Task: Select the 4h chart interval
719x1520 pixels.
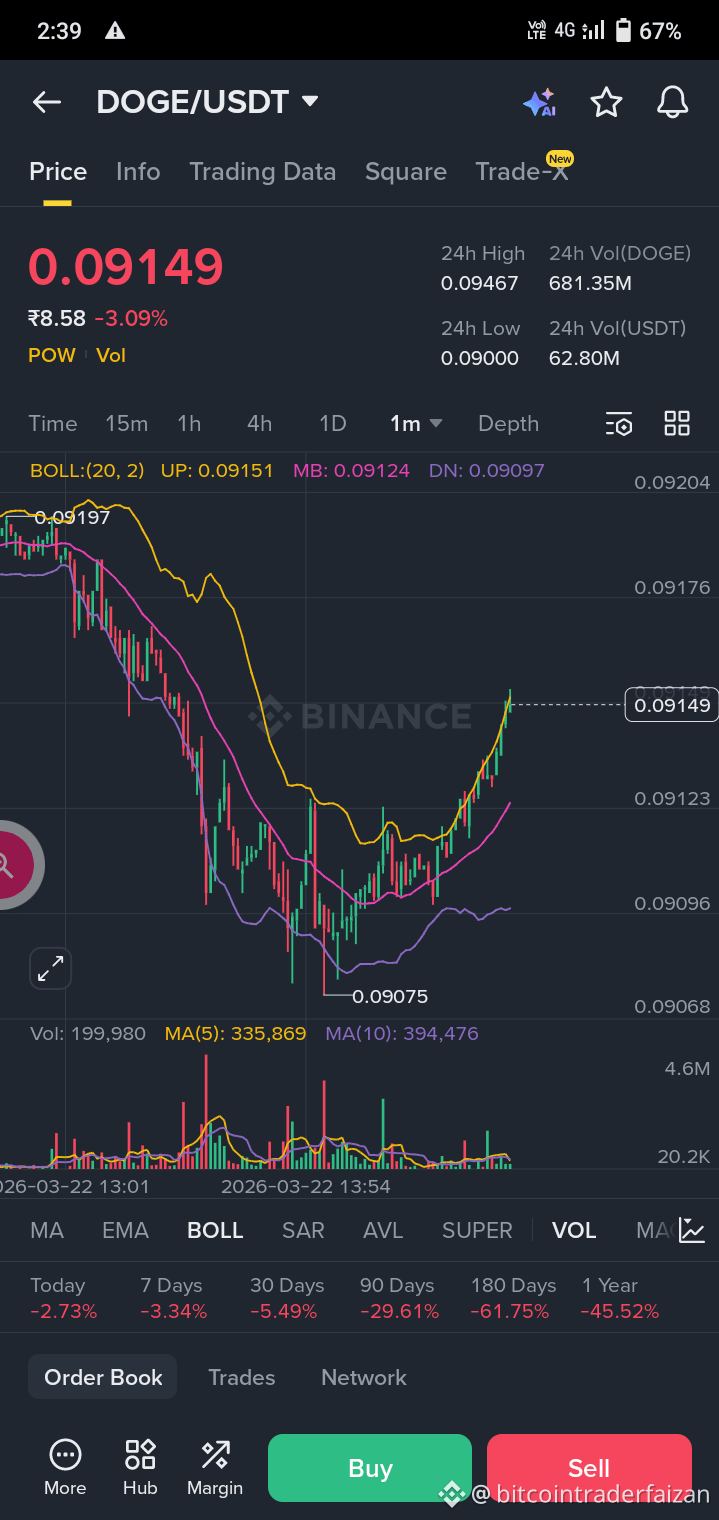Action: coord(260,424)
